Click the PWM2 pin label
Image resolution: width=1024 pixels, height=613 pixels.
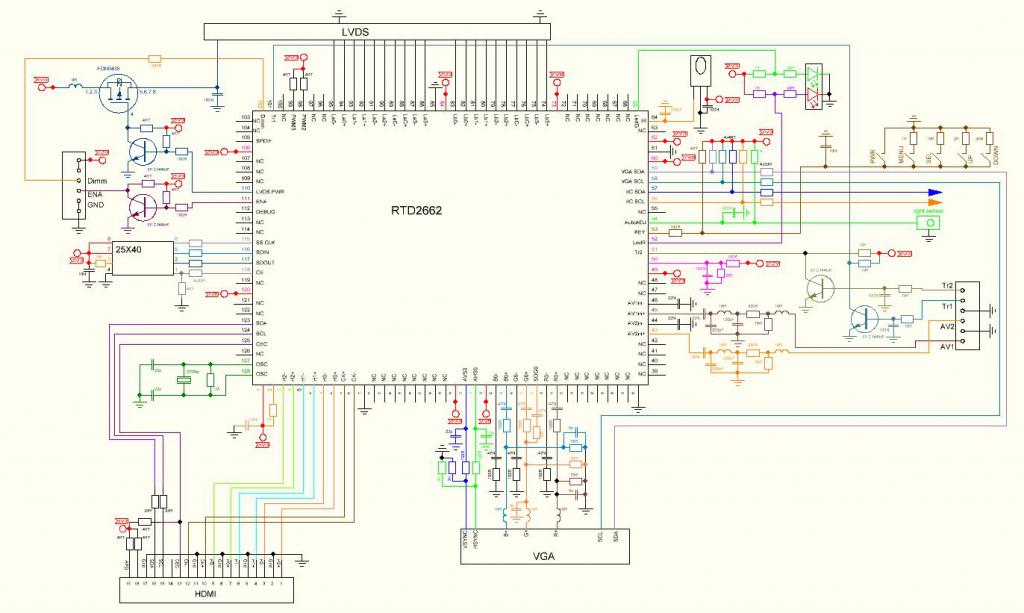coord(304,123)
